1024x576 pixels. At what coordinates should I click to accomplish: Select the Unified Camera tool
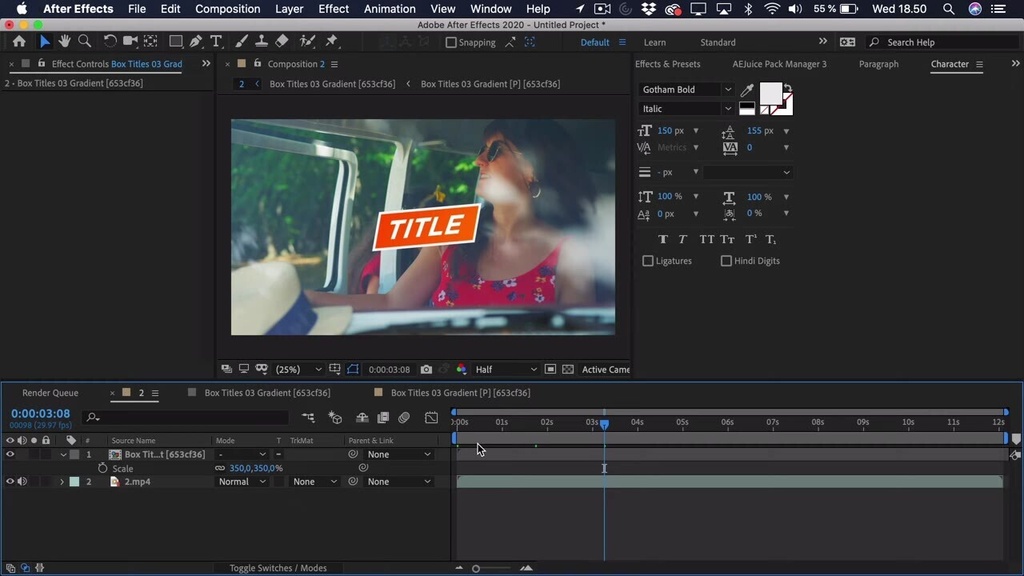point(130,42)
